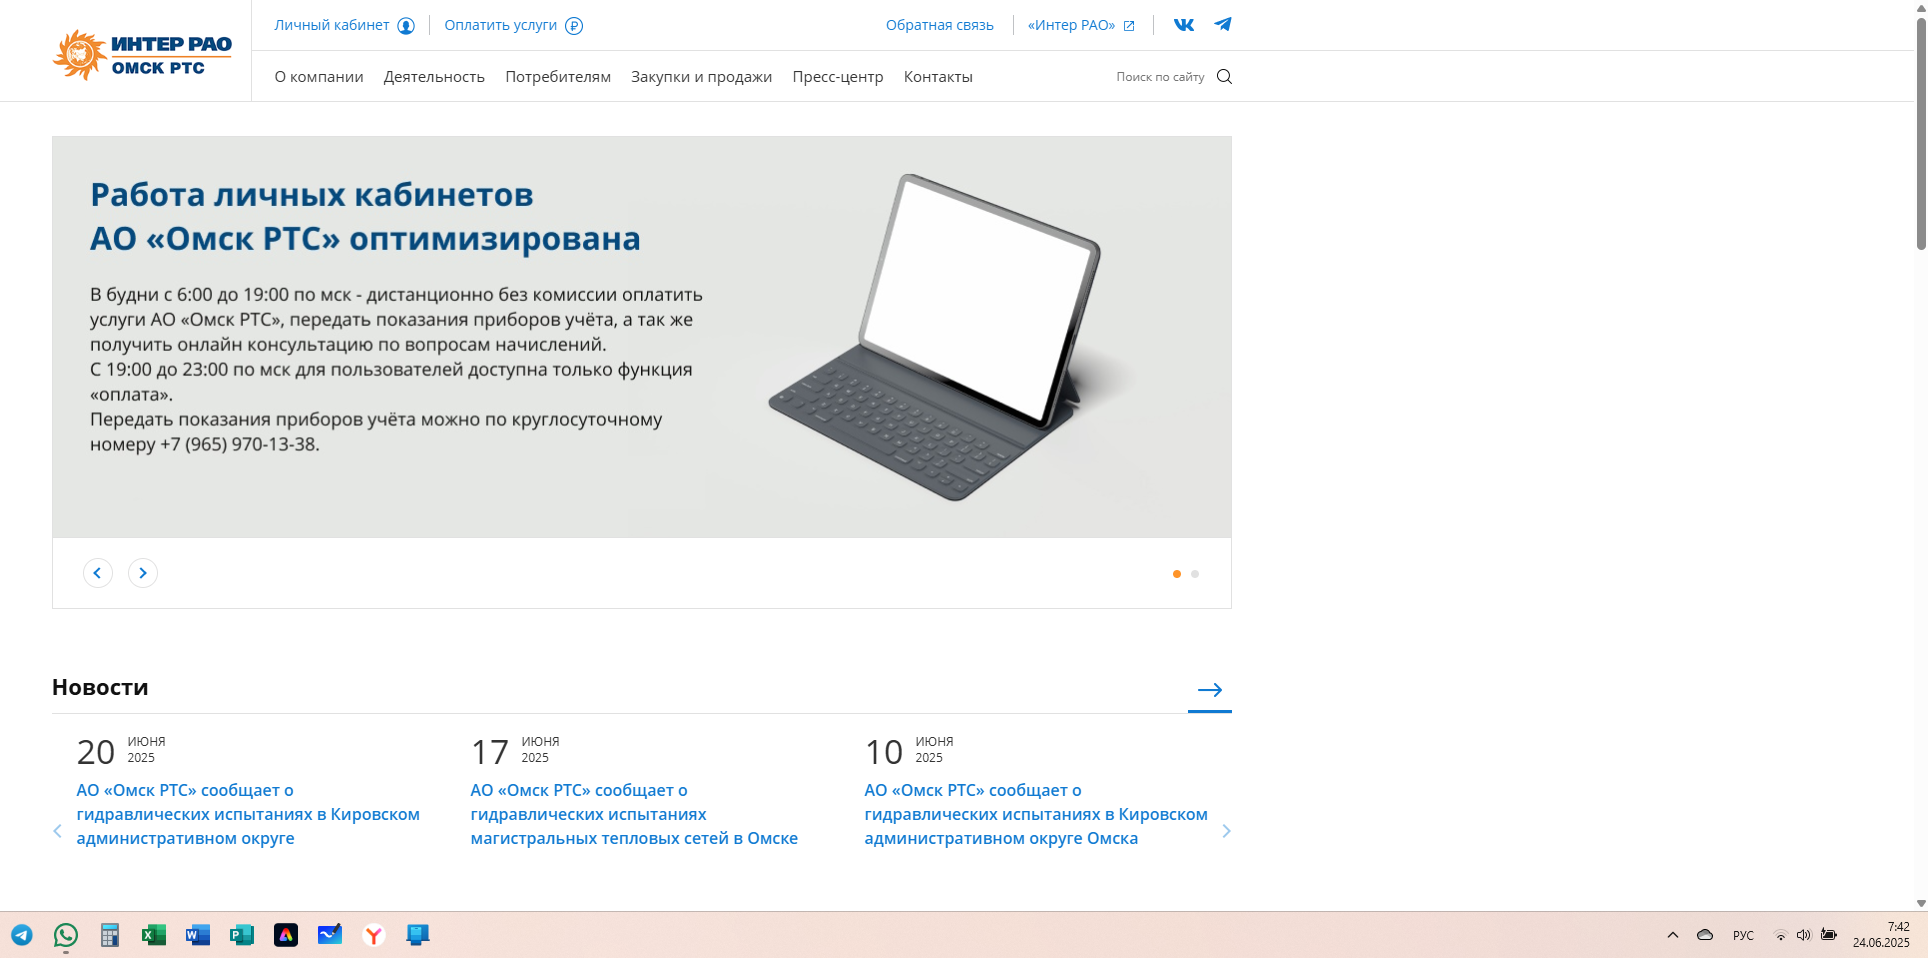Open WhatsApp from the taskbar
This screenshot has width=1928, height=958.
pos(66,935)
